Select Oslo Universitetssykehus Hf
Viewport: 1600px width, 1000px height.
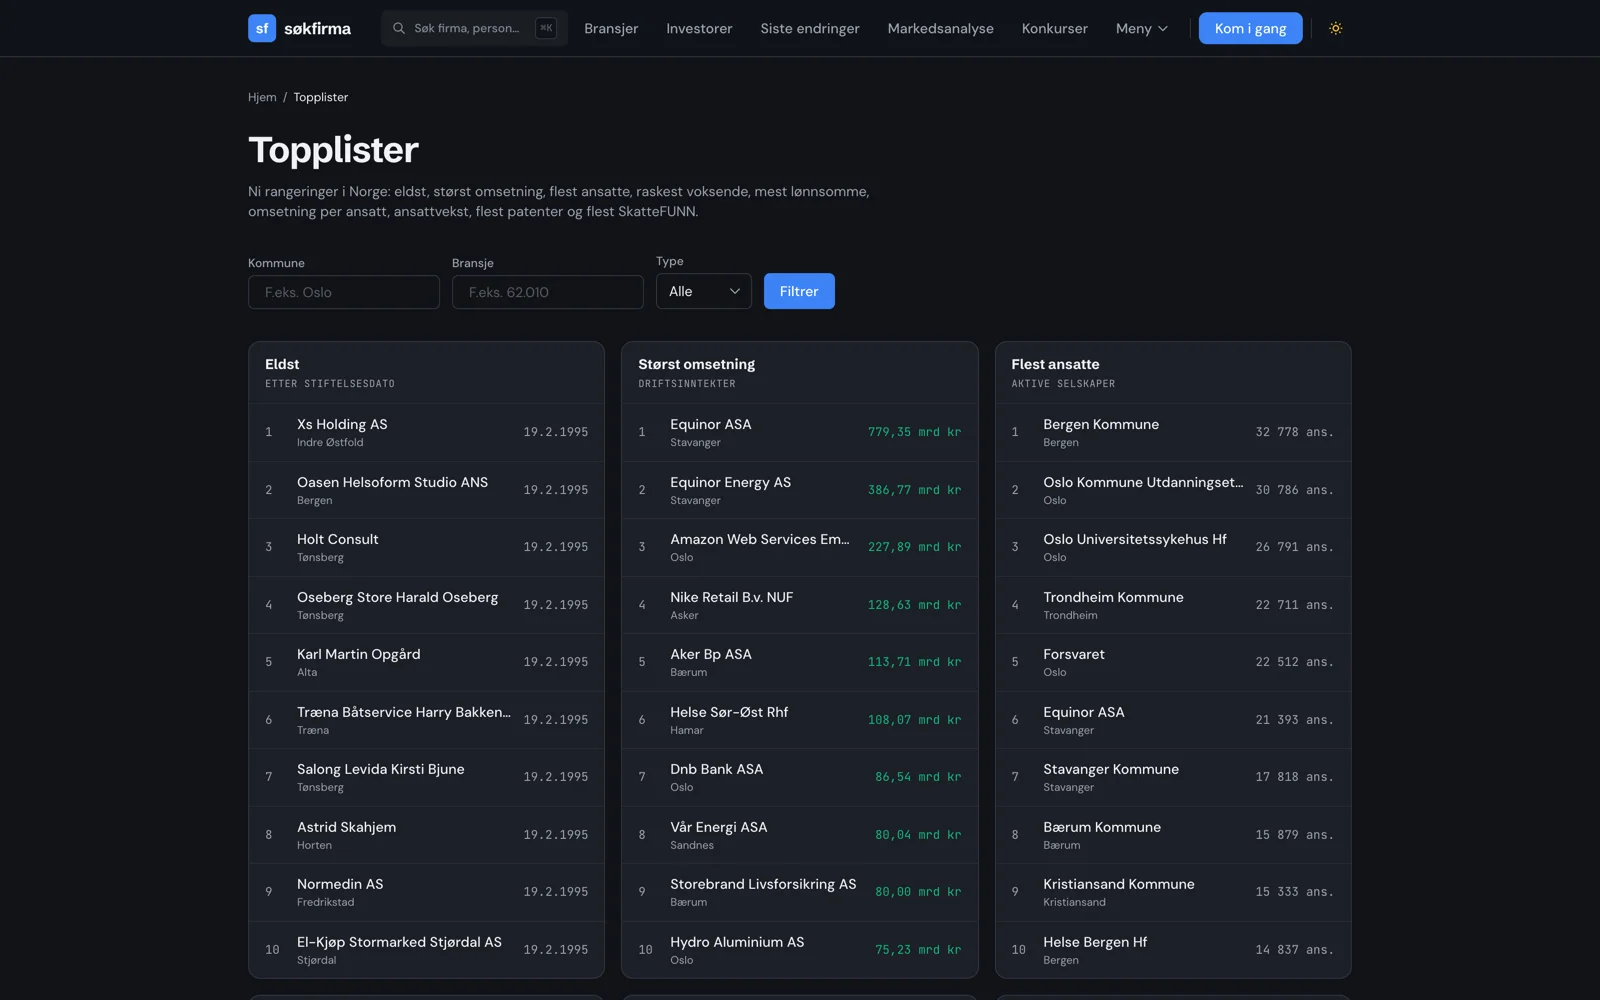[x=1173, y=547]
